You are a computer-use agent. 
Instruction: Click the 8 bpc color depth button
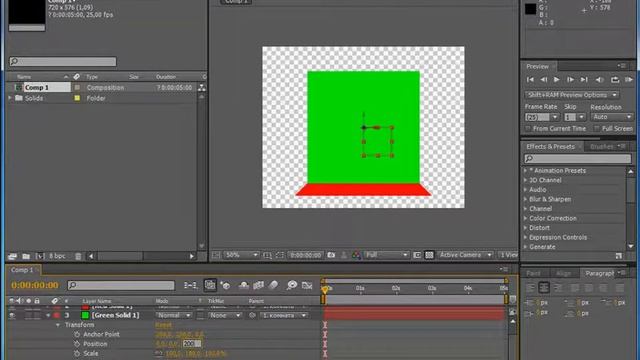click(57, 256)
